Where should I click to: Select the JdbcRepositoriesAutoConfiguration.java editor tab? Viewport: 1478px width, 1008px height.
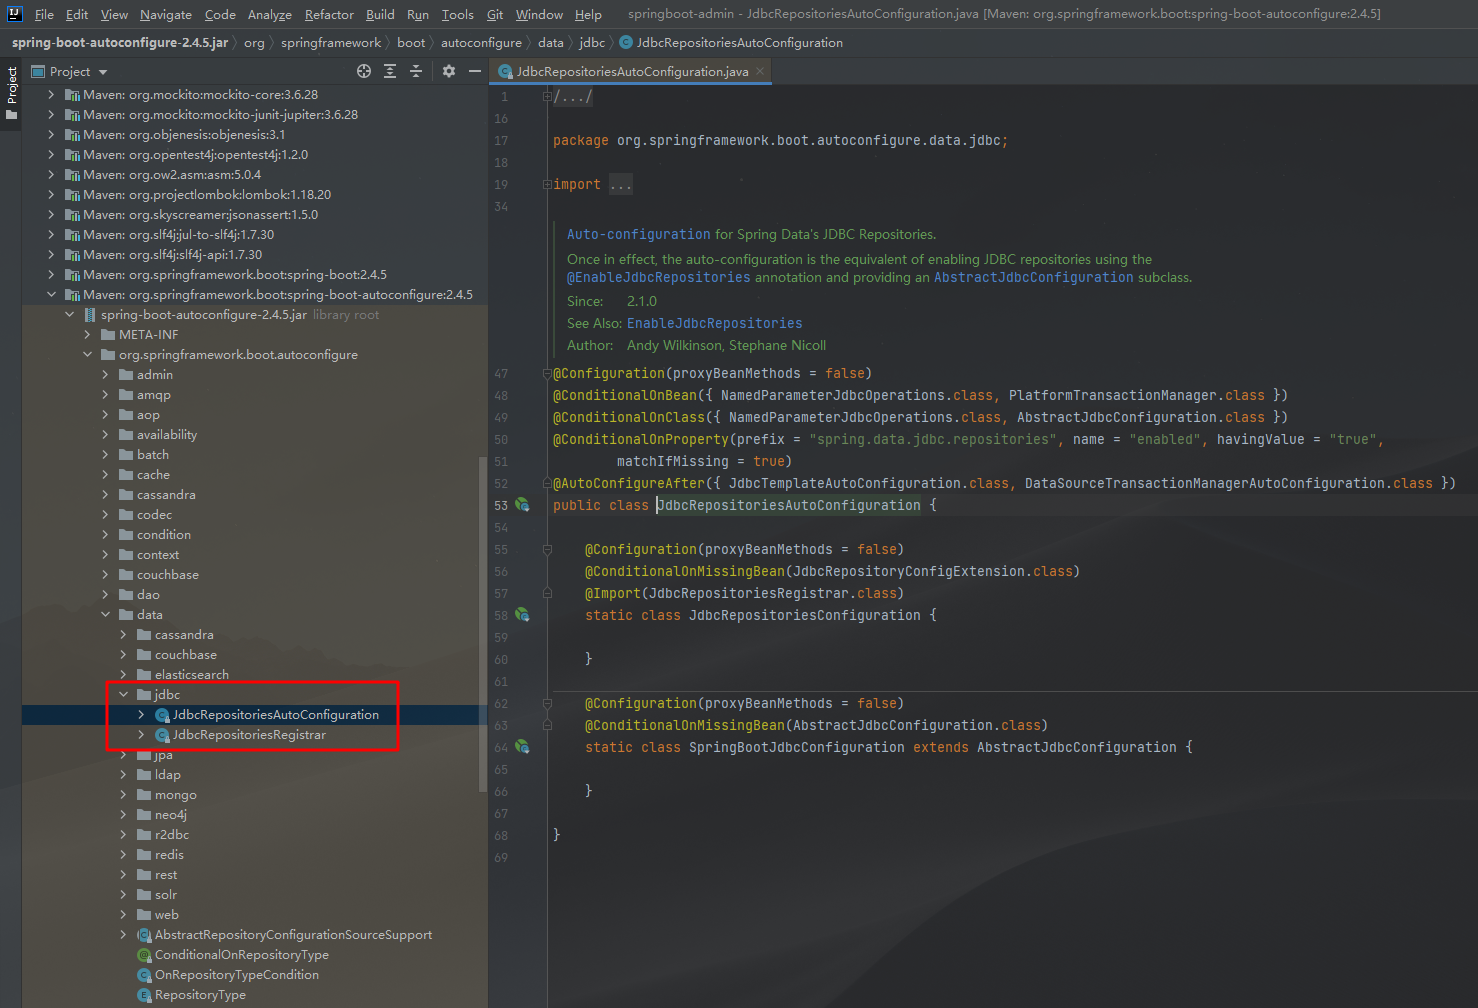(x=631, y=71)
